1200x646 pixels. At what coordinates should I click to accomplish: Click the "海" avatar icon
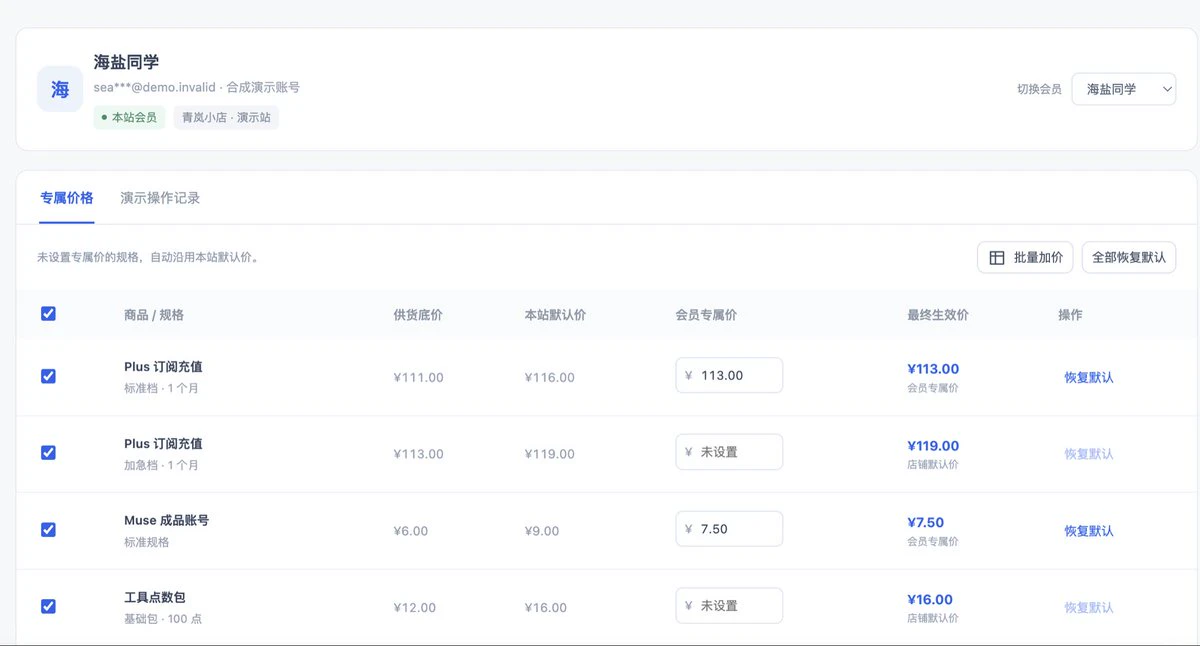click(x=60, y=89)
